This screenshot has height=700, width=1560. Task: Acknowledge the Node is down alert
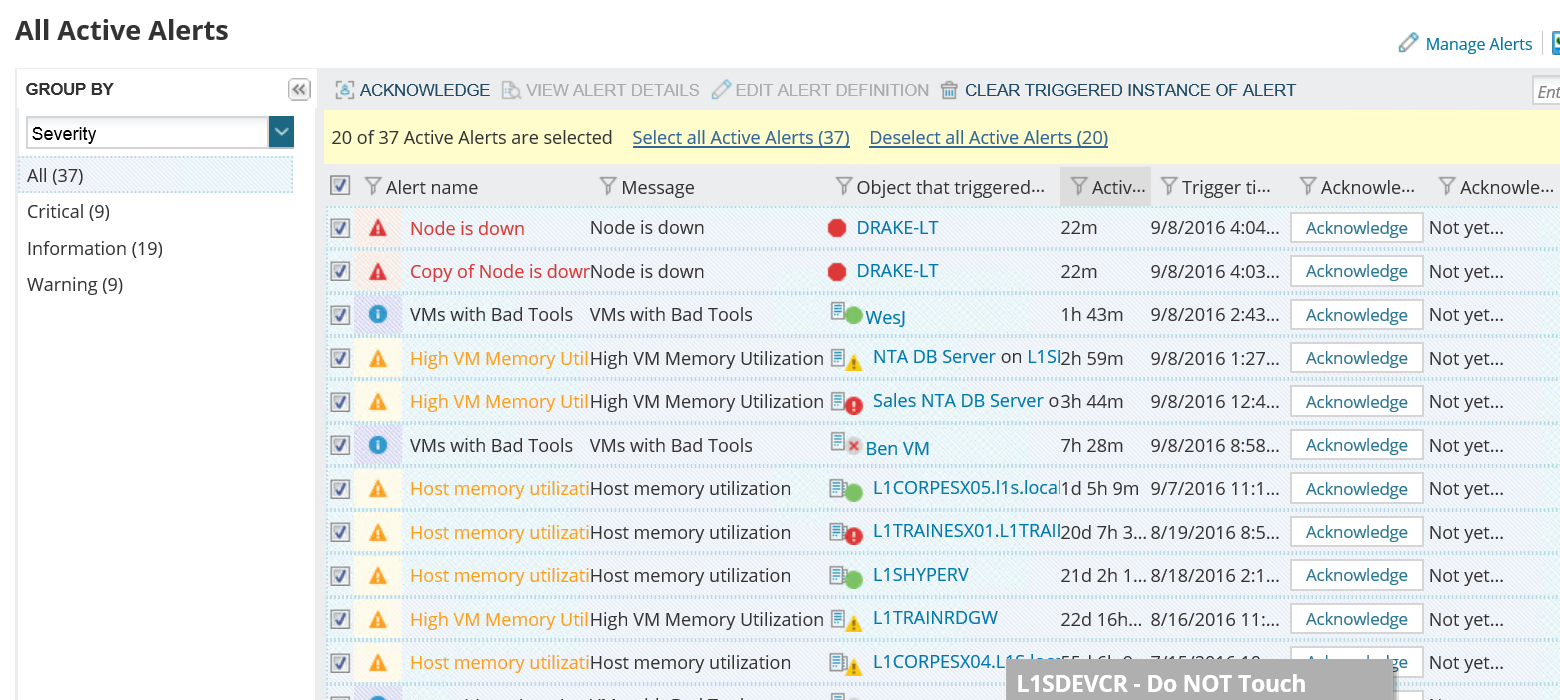coord(1356,228)
